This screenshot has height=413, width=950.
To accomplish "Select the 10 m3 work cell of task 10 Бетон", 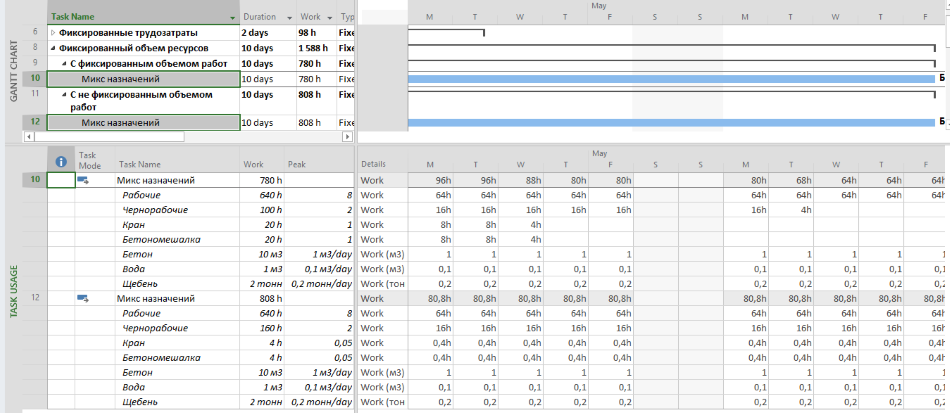I will click(x=262, y=254).
